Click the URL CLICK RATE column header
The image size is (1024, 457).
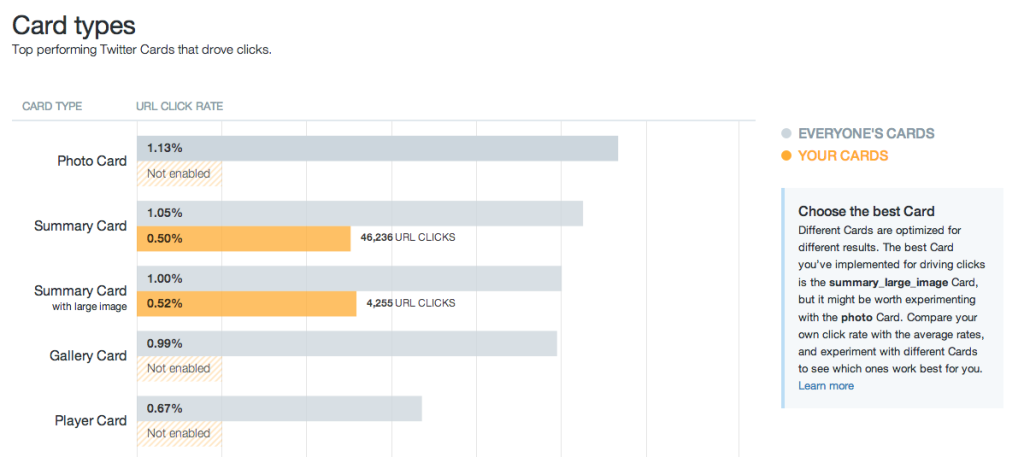pos(180,106)
